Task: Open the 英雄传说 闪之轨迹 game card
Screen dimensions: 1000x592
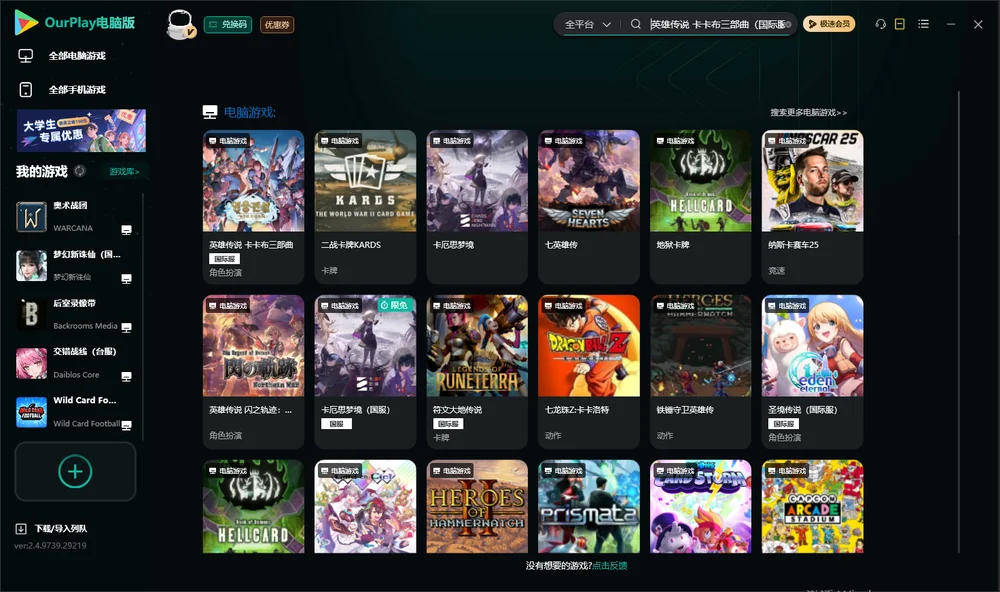Action: [x=253, y=372]
